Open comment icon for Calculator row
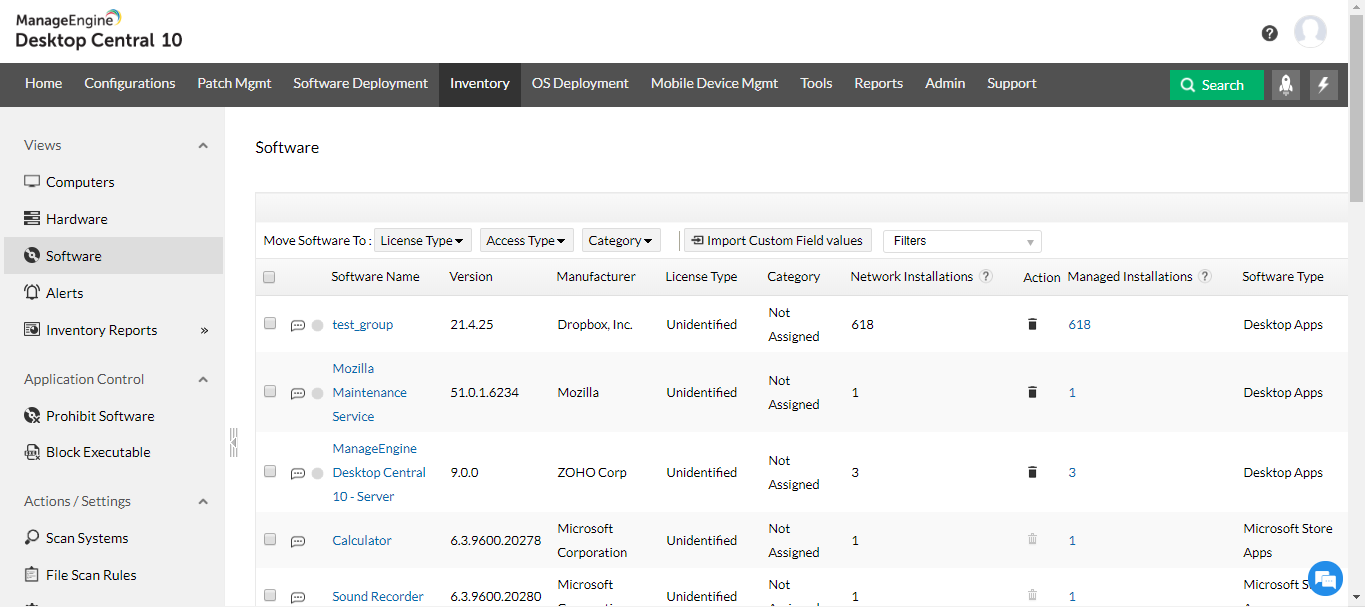The width and height of the screenshot is (1365, 607). (x=298, y=542)
